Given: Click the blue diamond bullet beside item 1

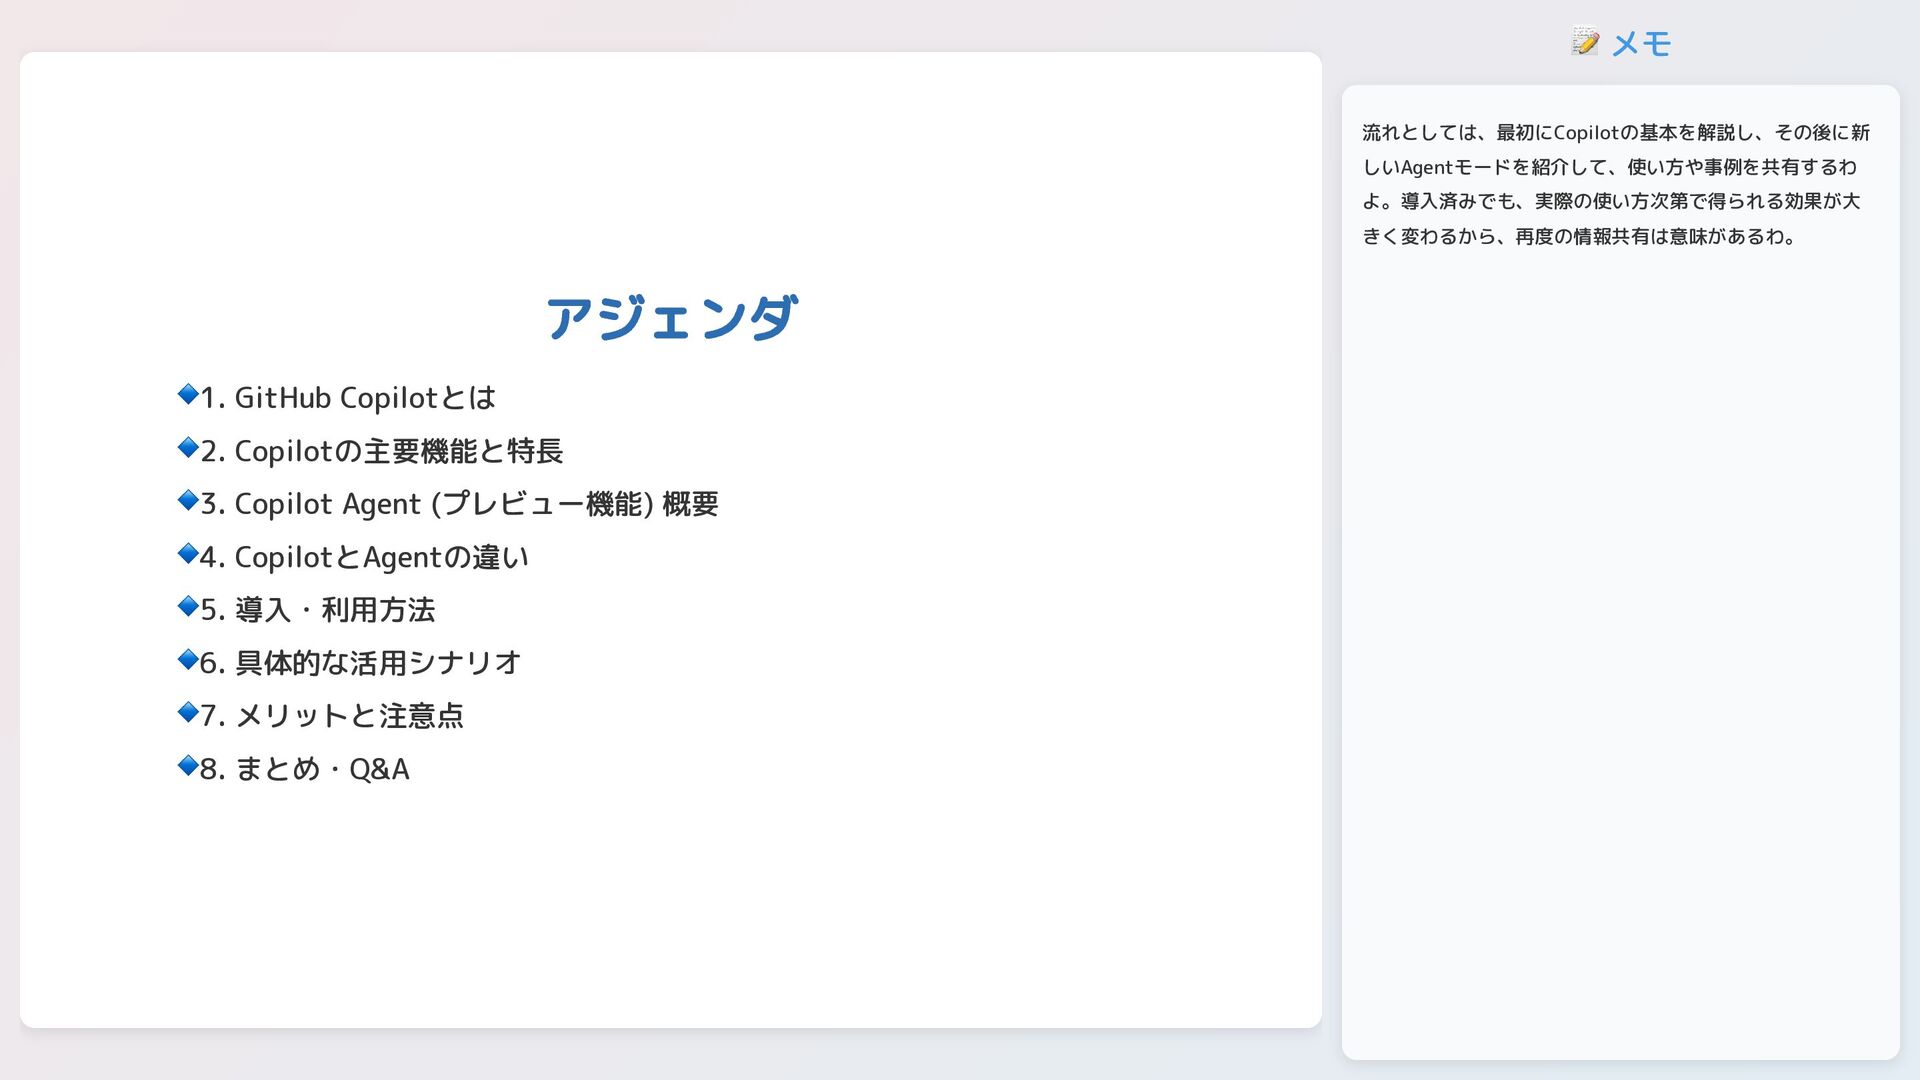Looking at the screenshot, I should pyautogui.click(x=188, y=394).
